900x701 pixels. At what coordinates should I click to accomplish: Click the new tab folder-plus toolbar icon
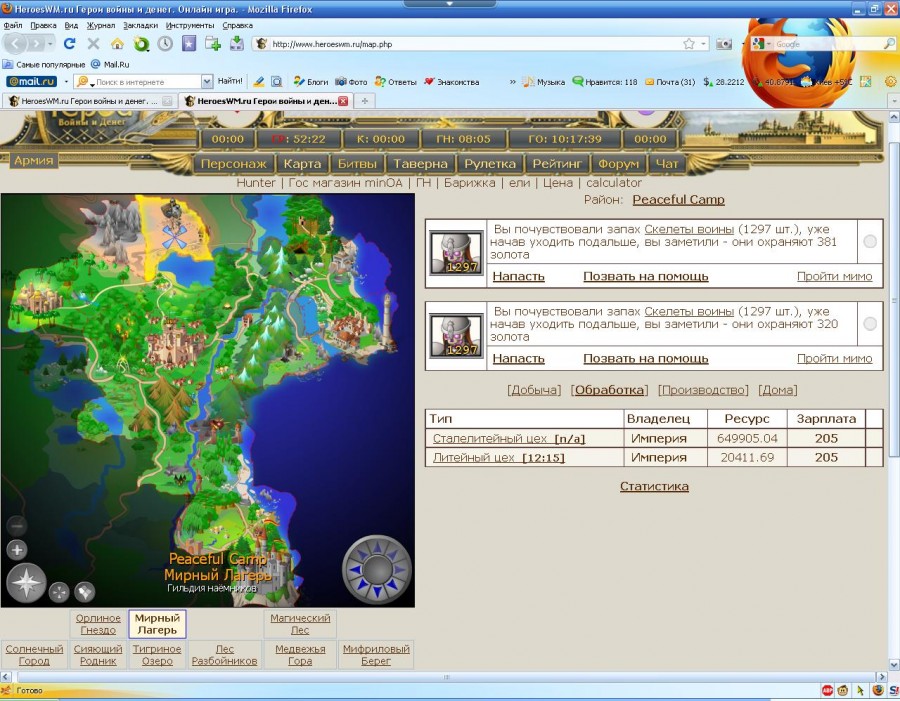[x=213, y=44]
